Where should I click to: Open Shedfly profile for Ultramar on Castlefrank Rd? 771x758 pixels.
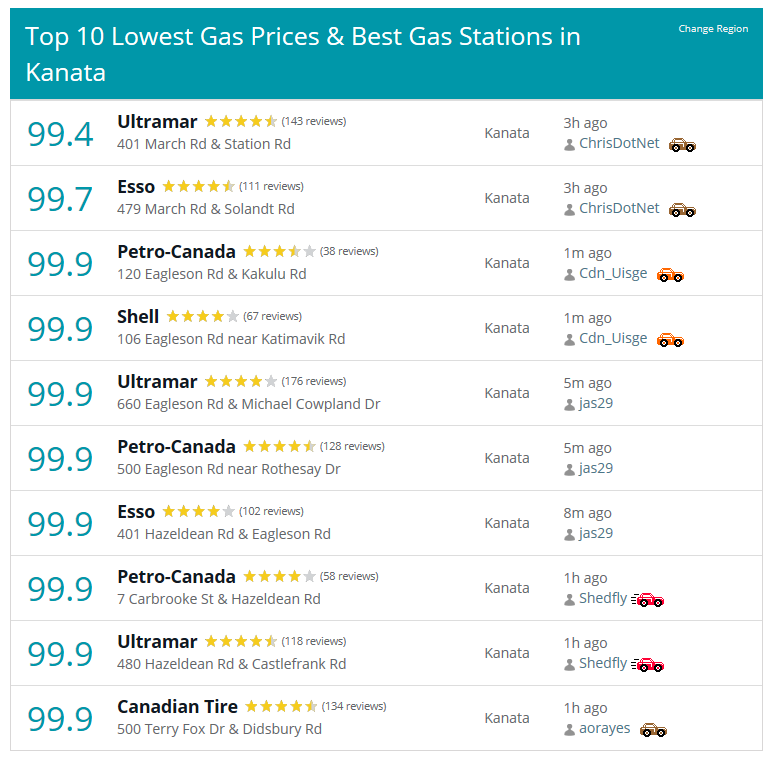pyautogui.click(x=603, y=663)
